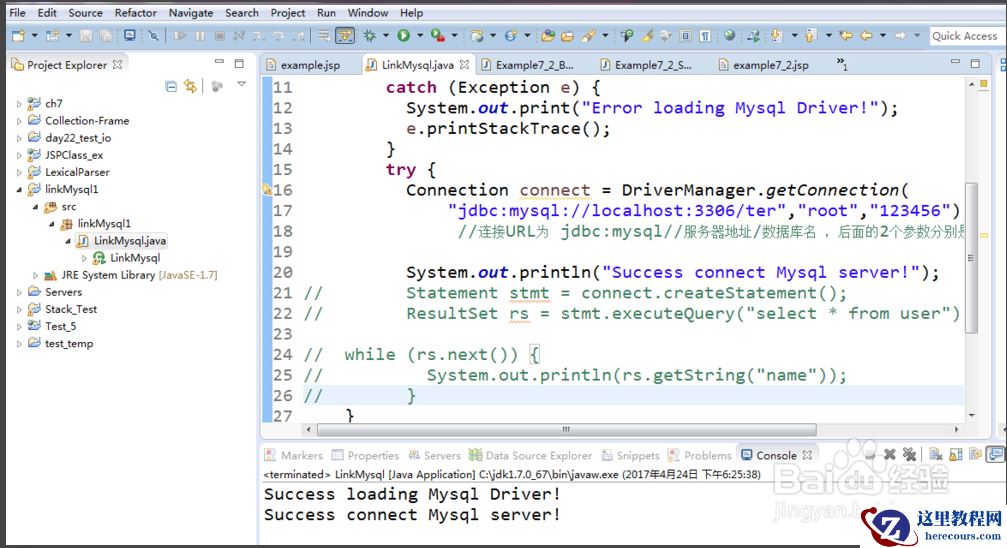
Task: Expand the ch7 project node
Action: [18, 104]
